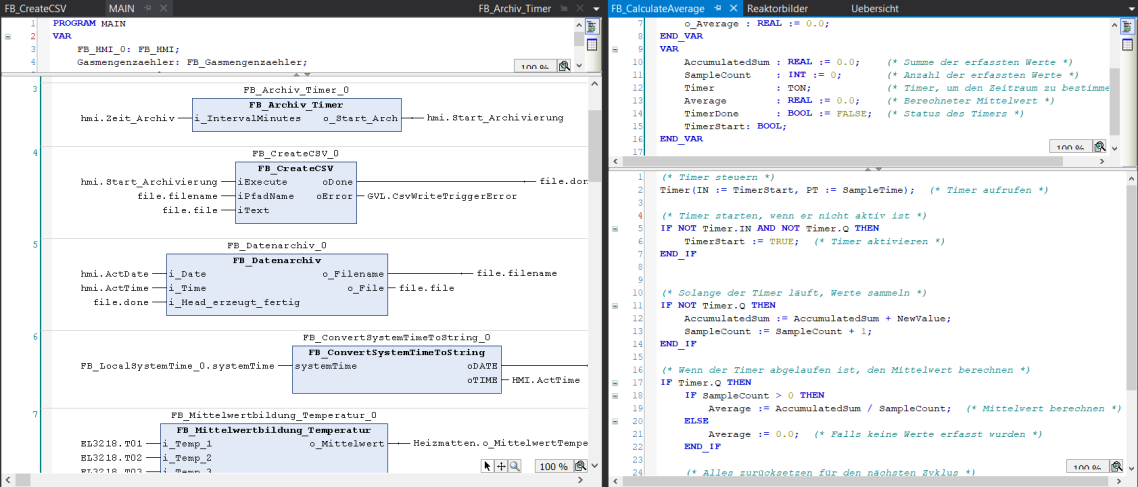Click zoom magnifier in left declaration pane
1138x487 pixels.
click(564, 66)
